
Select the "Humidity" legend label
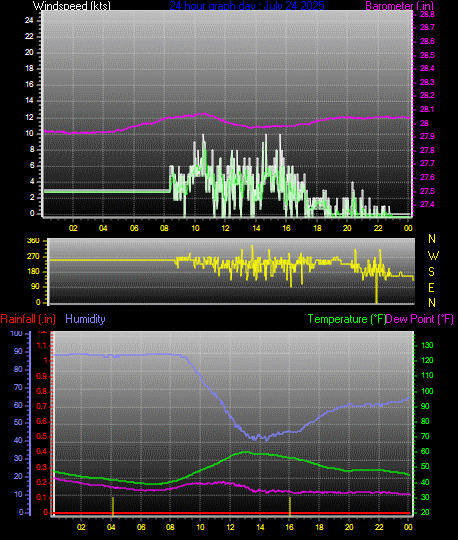(x=85, y=319)
